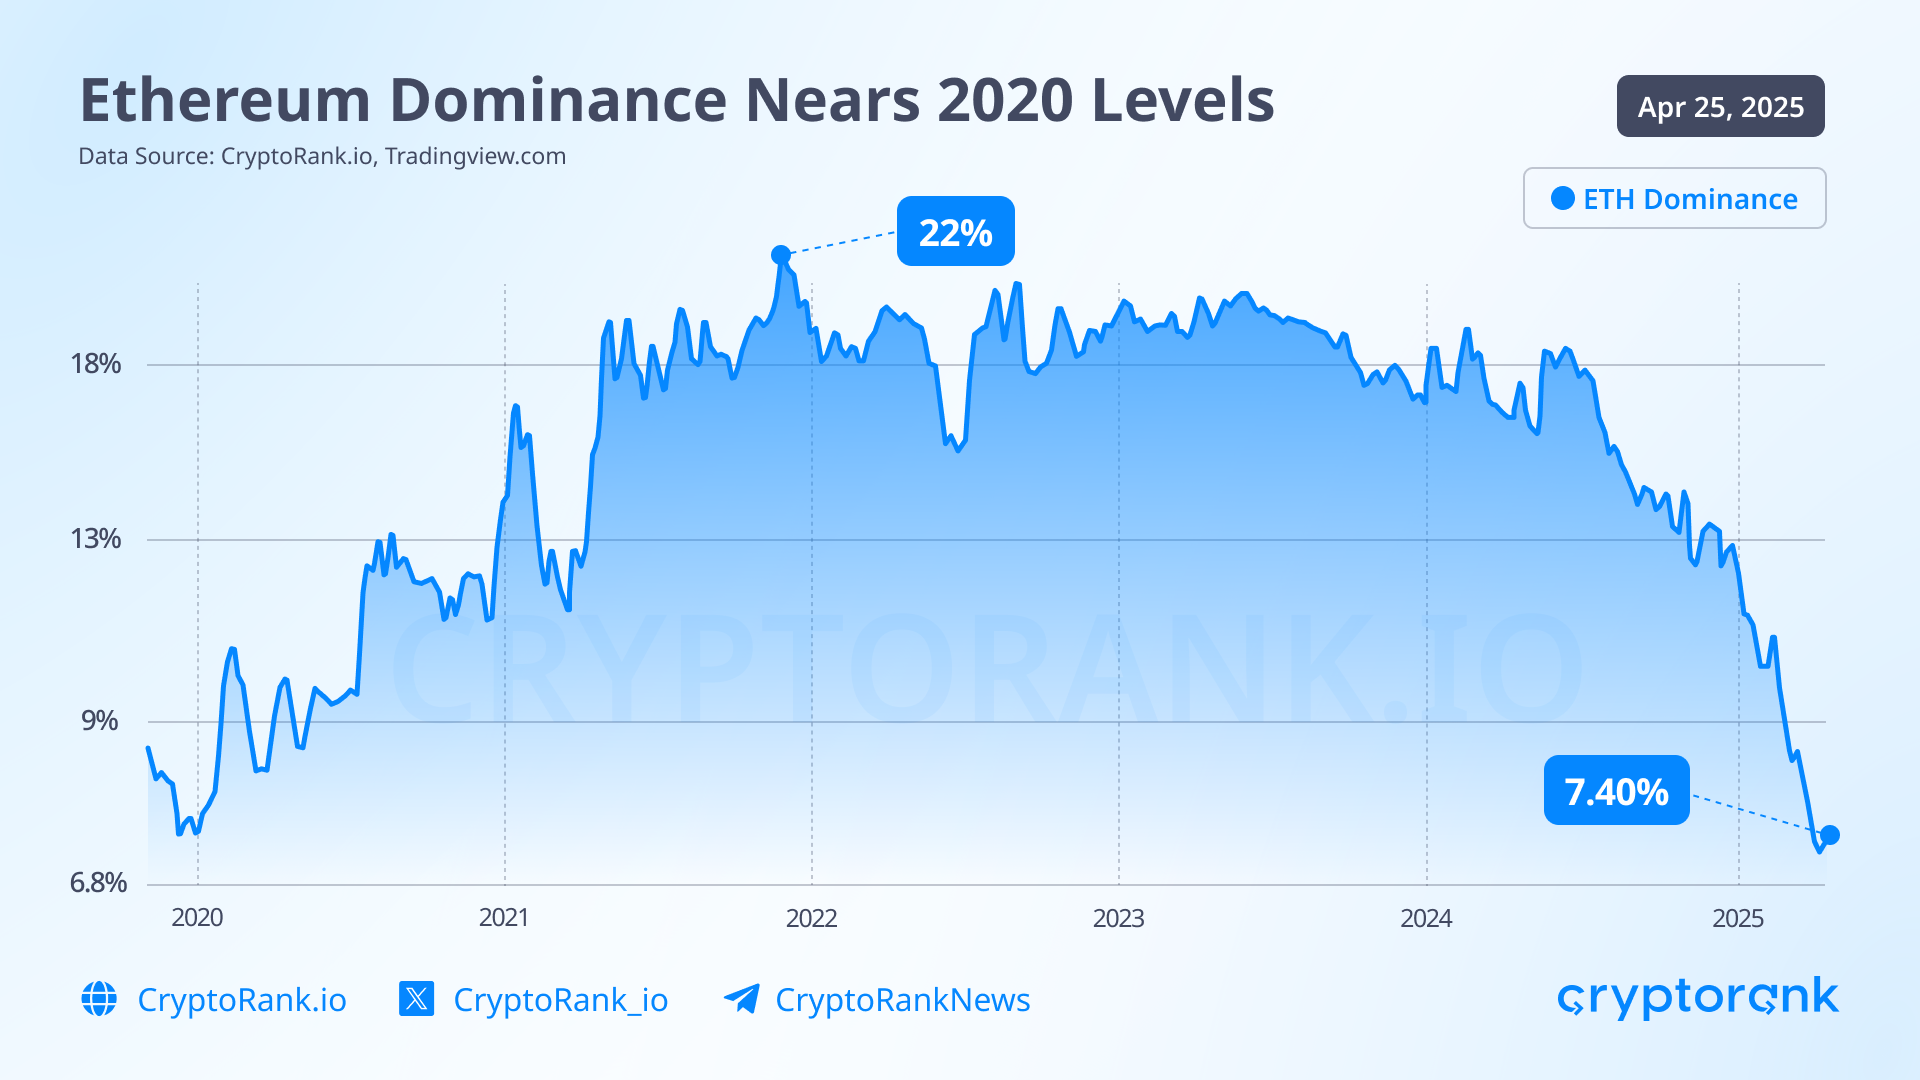Select the 7.40% endpoint data marker
1920x1080 pixels.
[x=1830, y=835]
